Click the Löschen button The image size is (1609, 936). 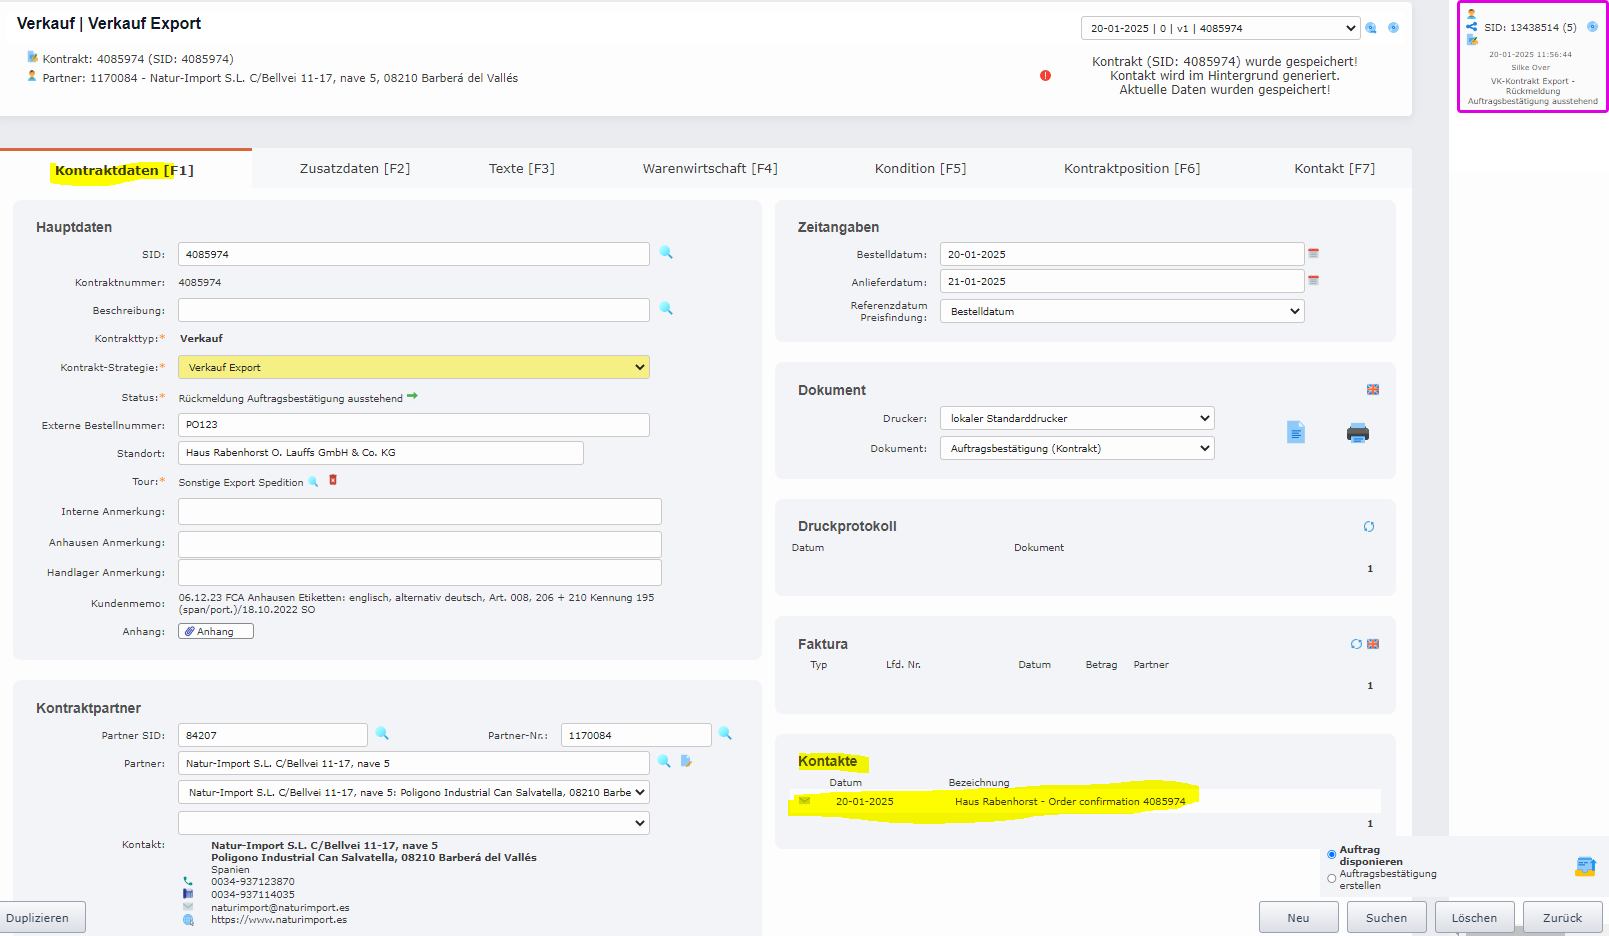(1474, 917)
